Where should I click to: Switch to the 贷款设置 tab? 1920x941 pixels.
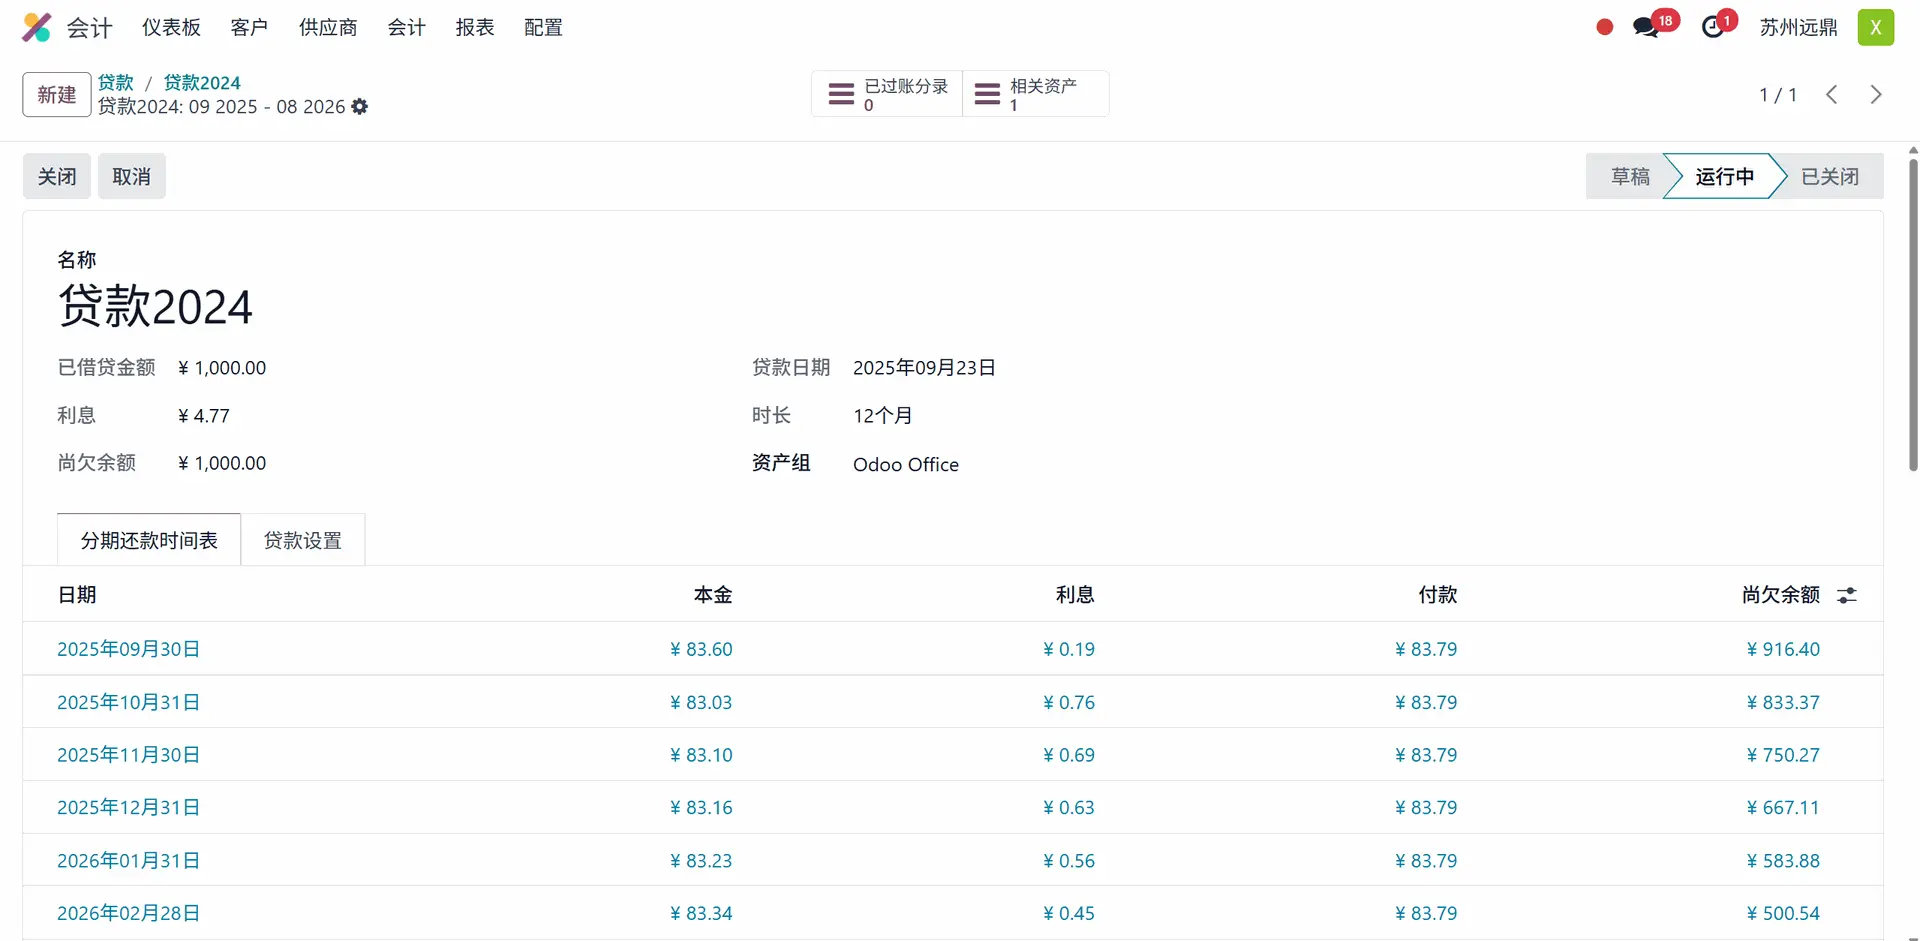click(x=302, y=541)
